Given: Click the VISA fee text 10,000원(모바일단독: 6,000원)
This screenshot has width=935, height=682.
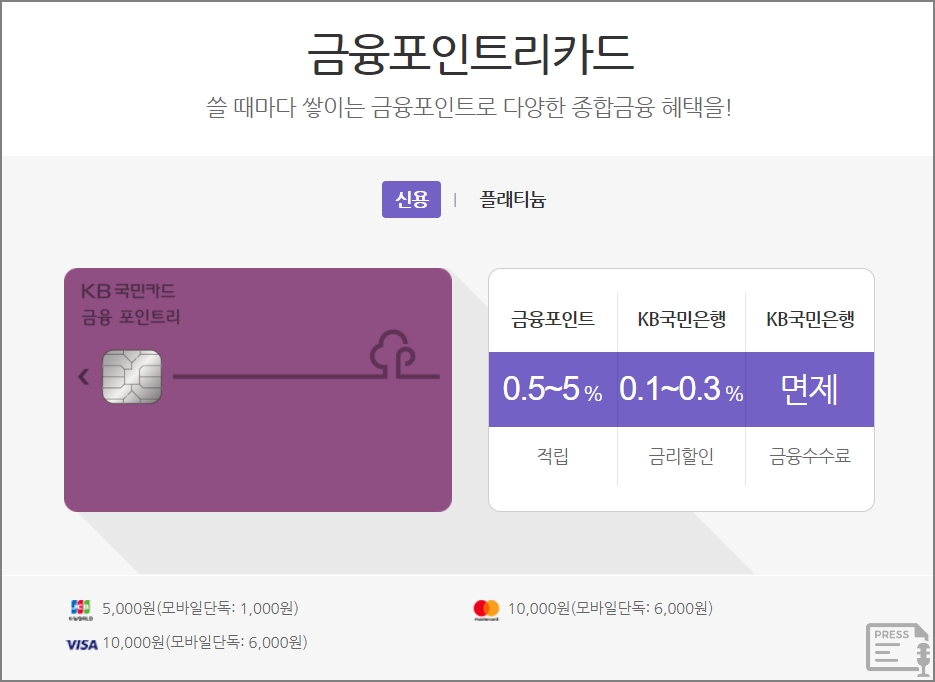Looking at the screenshot, I should click(x=205, y=643).
